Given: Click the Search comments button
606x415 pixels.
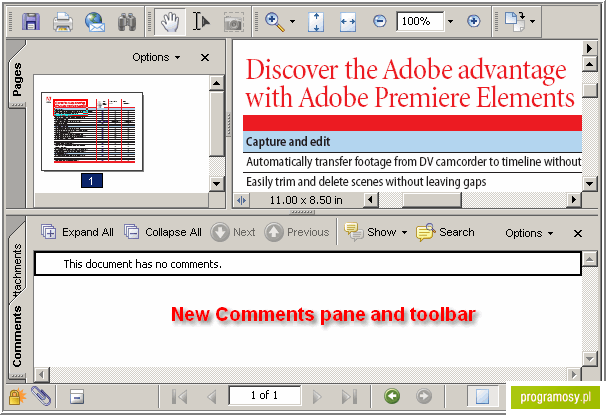Looking at the screenshot, I should (x=445, y=232).
